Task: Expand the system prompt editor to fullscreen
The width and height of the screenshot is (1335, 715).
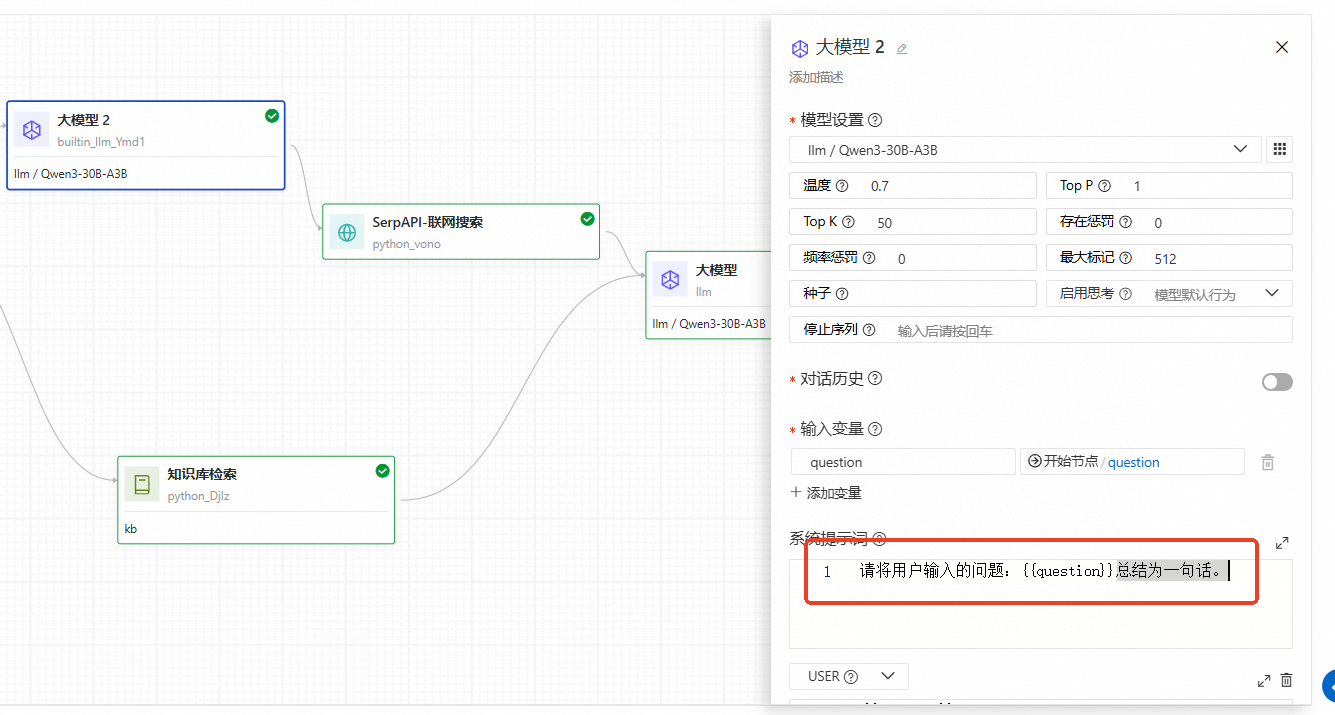Action: click(x=1282, y=543)
